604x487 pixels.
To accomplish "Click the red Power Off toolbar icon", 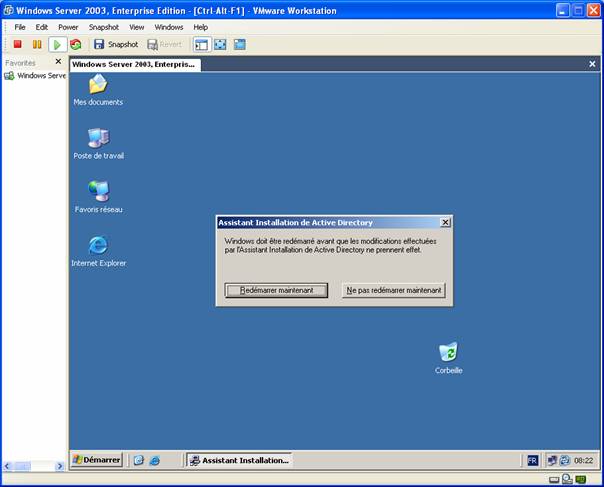I will tap(17, 44).
